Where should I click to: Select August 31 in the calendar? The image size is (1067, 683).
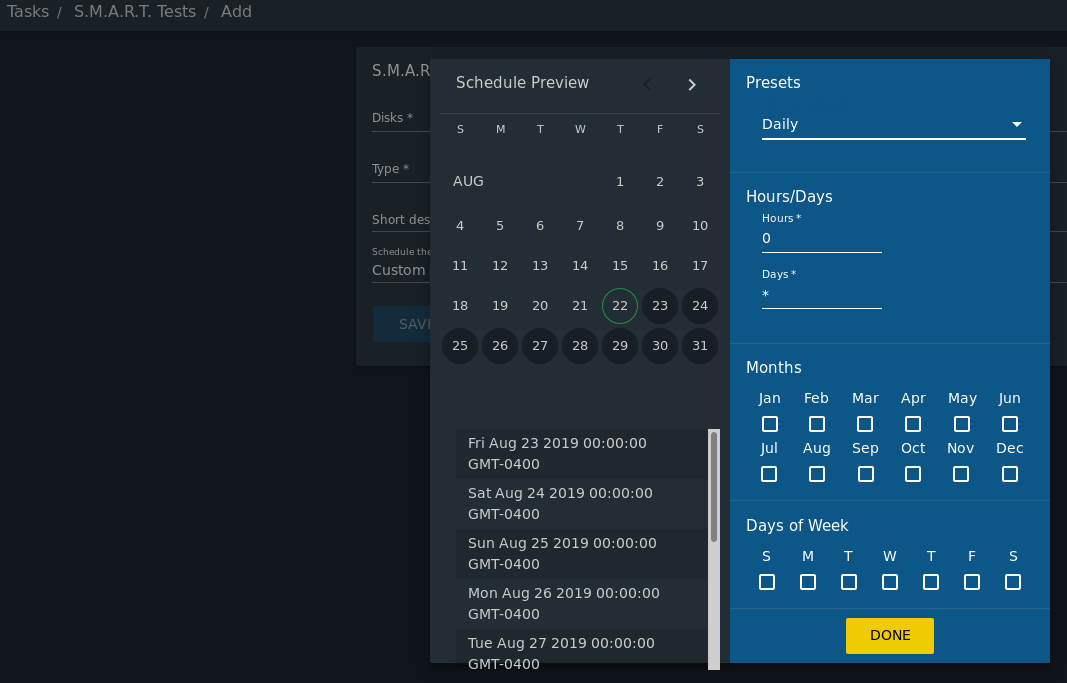click(x=700, y=346)
